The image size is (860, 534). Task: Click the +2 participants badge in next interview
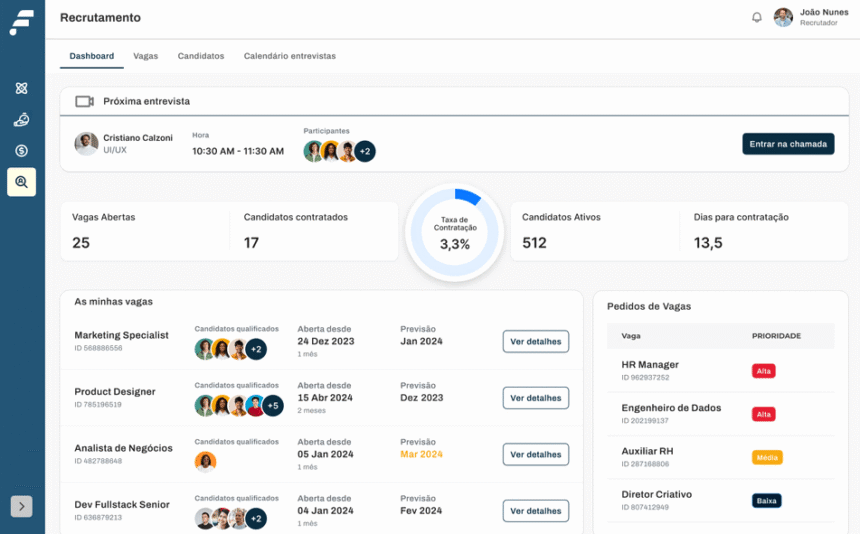pyautogui.click(x=365, y=151)
